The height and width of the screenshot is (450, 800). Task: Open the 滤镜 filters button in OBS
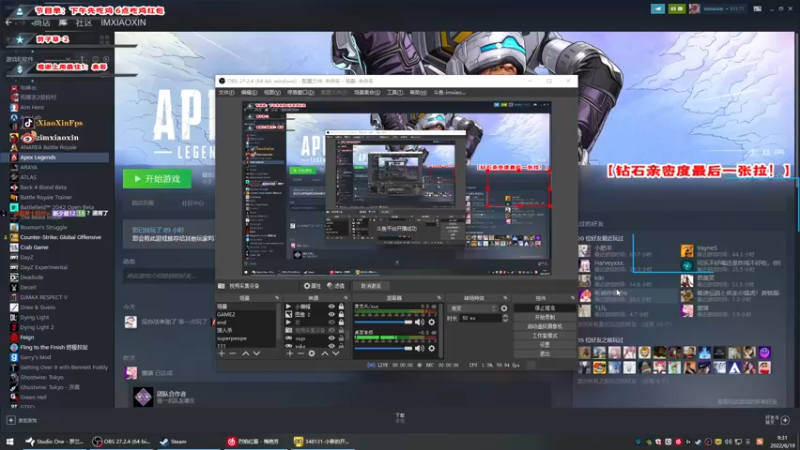tap(336, 286)
